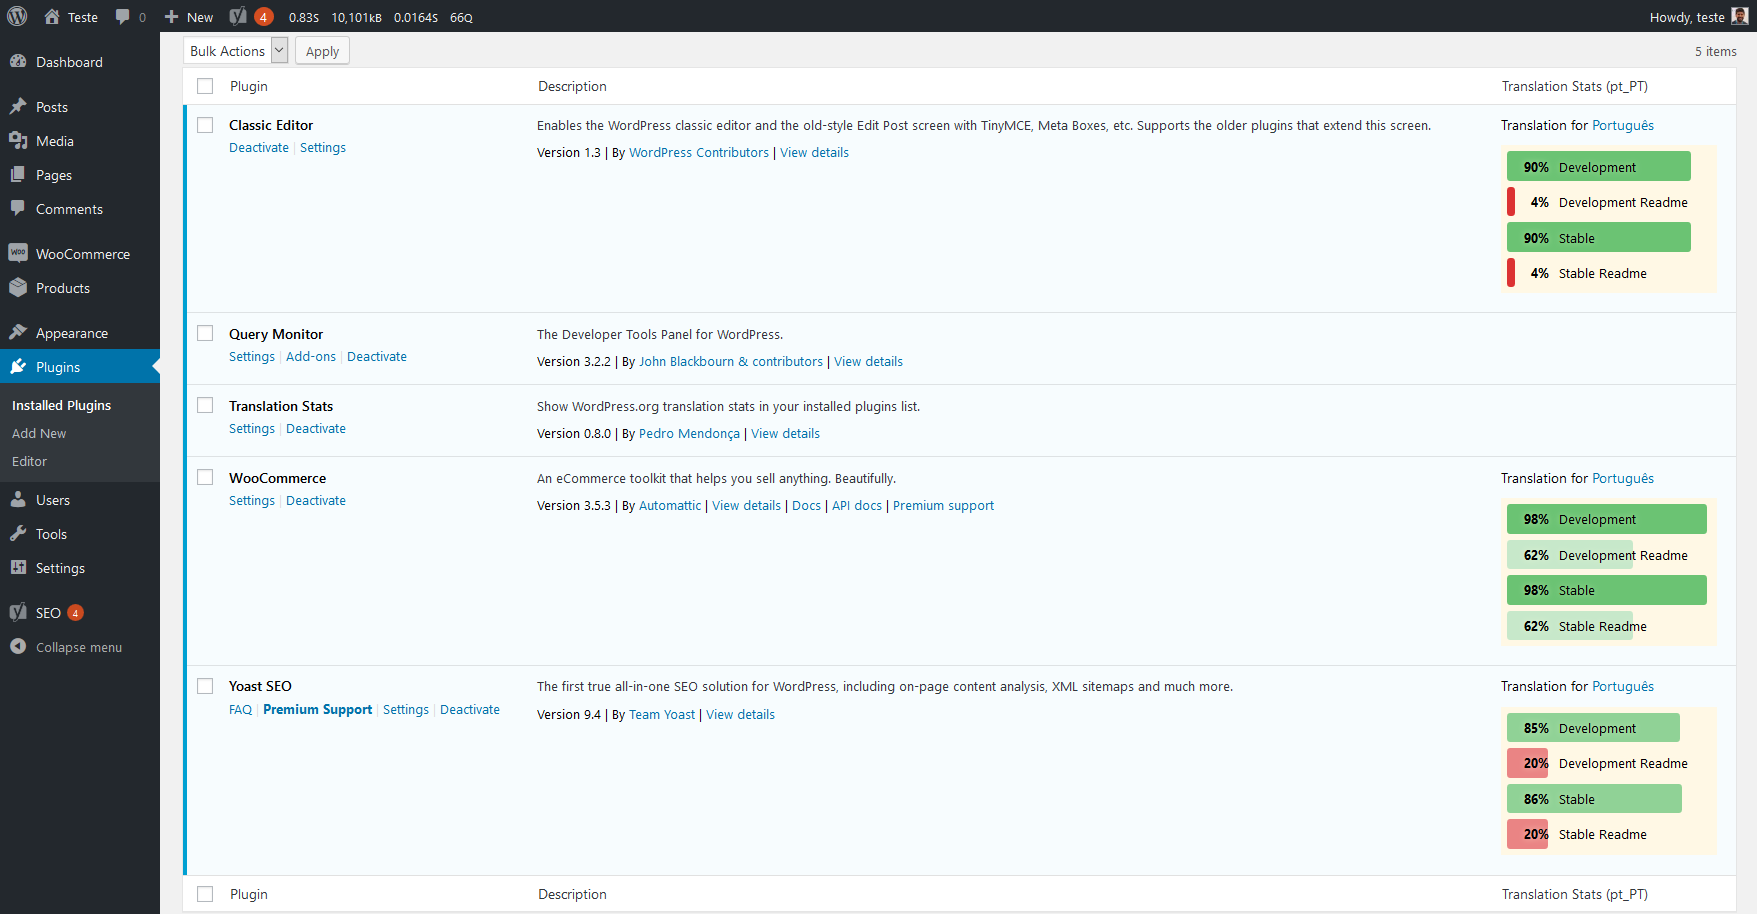Open Team Yoast author link

coord(662,714)
